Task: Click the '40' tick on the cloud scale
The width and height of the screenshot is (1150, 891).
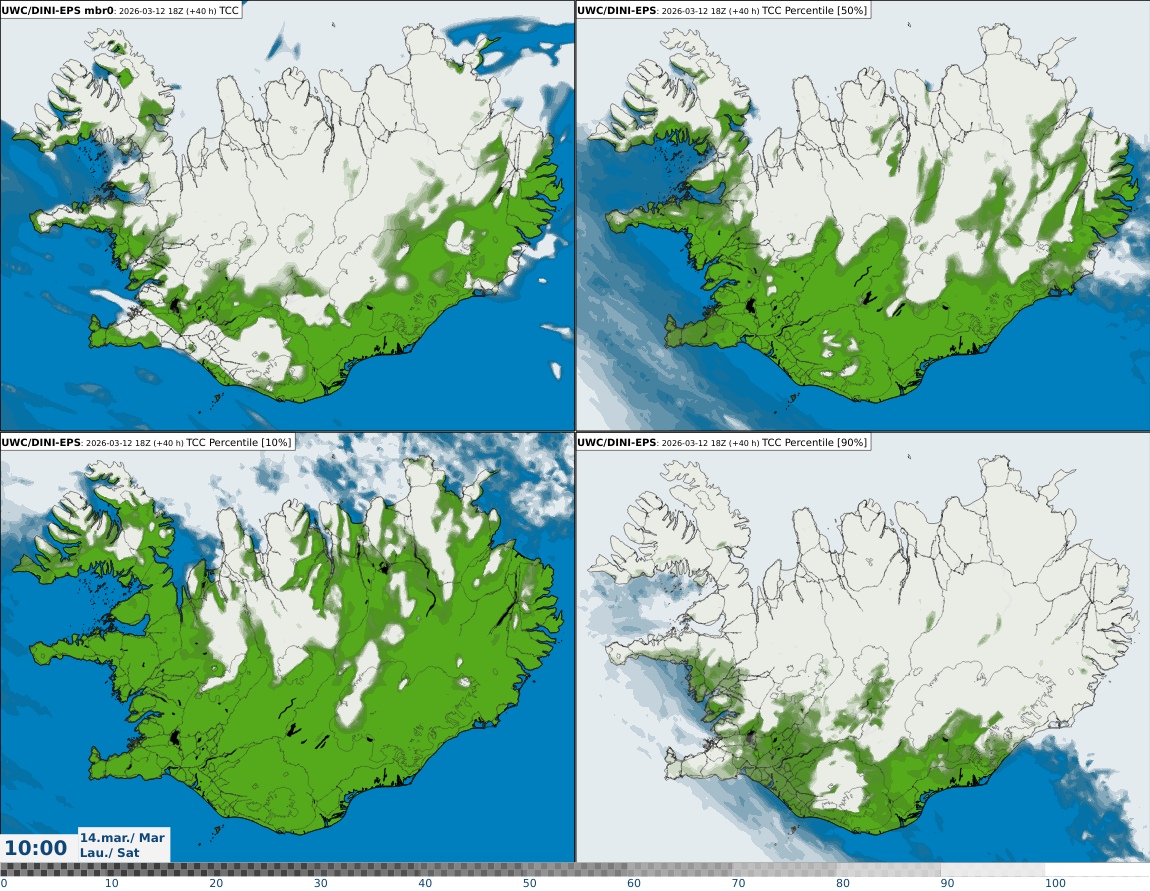Action: (425, 883)
